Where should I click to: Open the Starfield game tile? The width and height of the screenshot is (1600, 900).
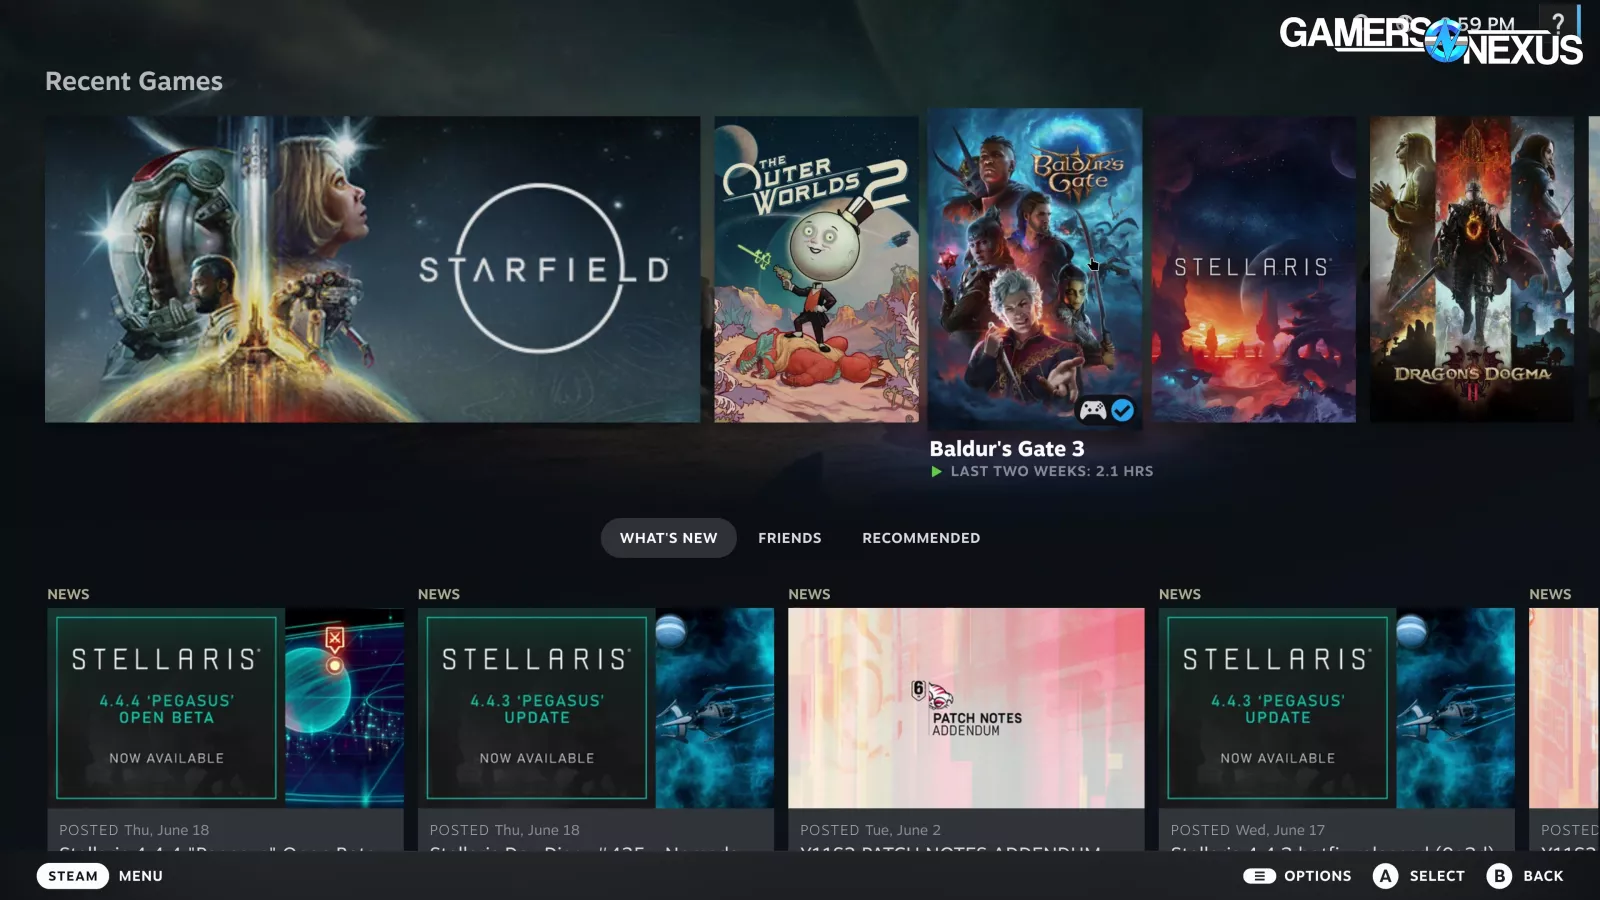372,269
